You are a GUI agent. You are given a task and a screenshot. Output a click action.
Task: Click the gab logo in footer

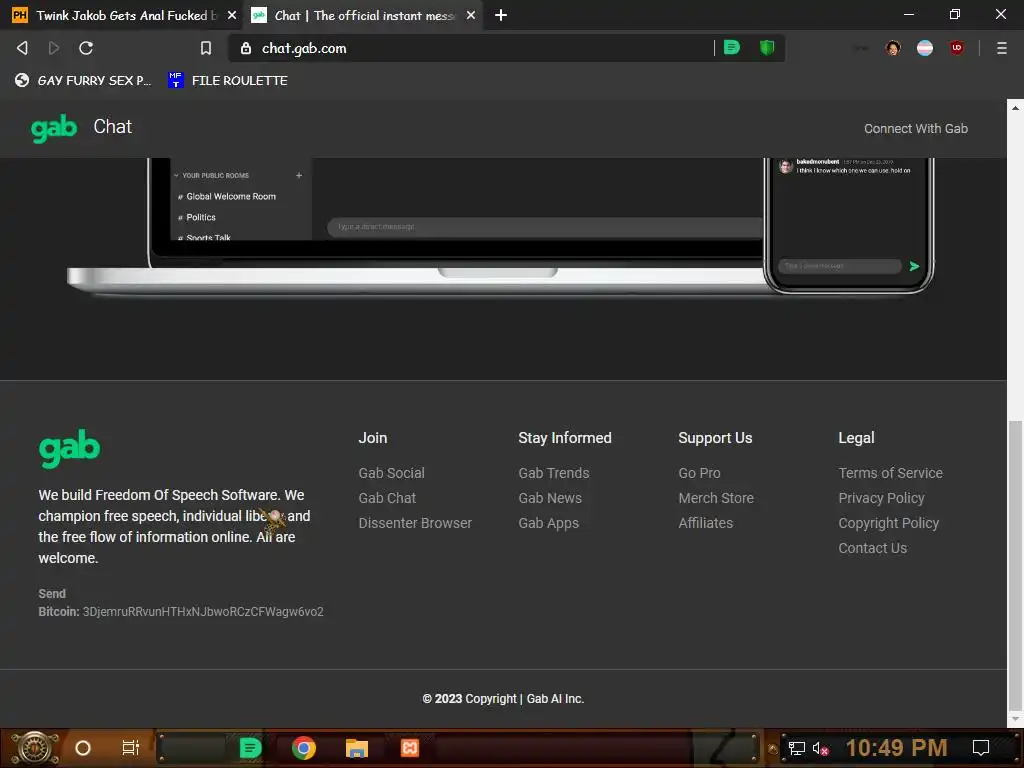point(69,449)
